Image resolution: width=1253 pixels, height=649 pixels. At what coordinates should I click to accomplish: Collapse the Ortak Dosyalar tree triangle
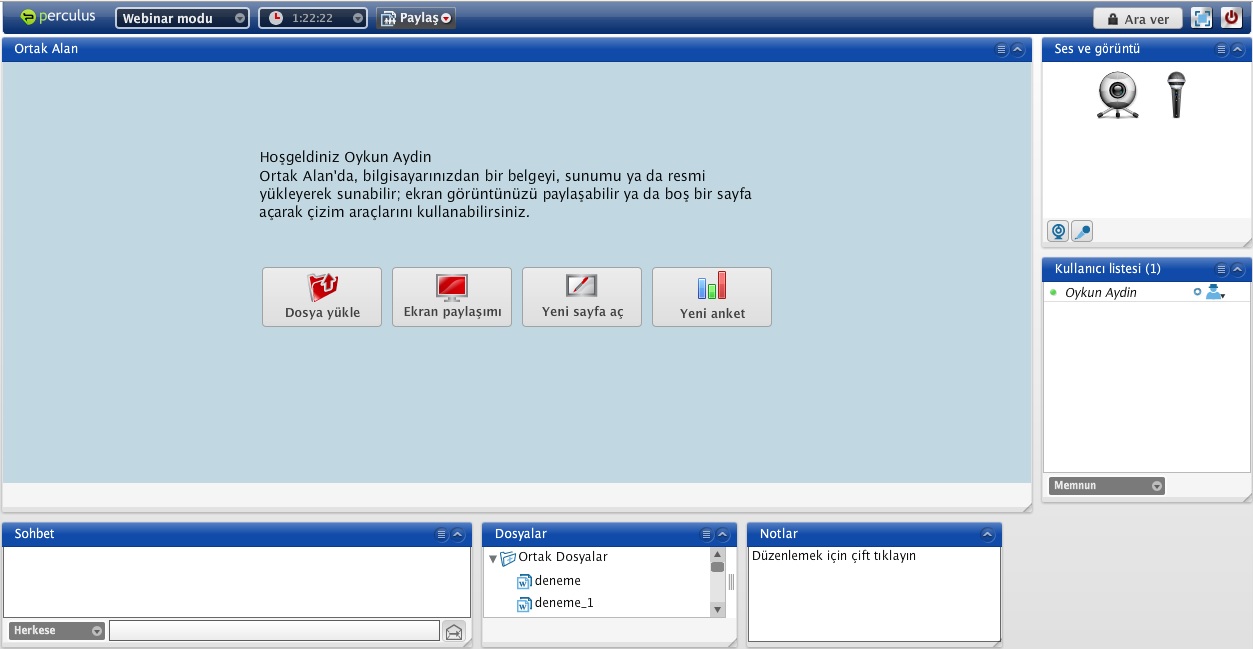[493, 558]
